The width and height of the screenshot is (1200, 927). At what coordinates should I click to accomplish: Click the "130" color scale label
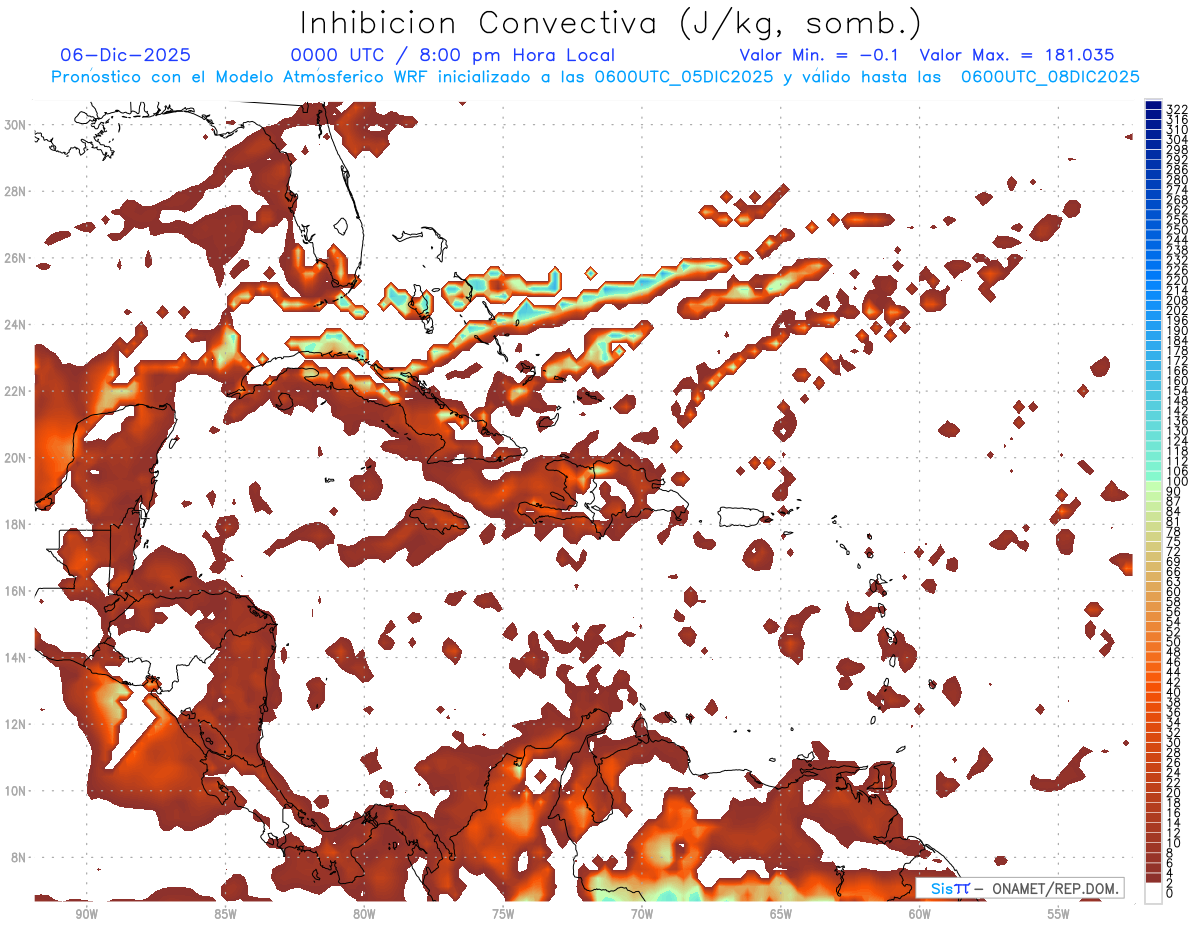[1177, 430]
